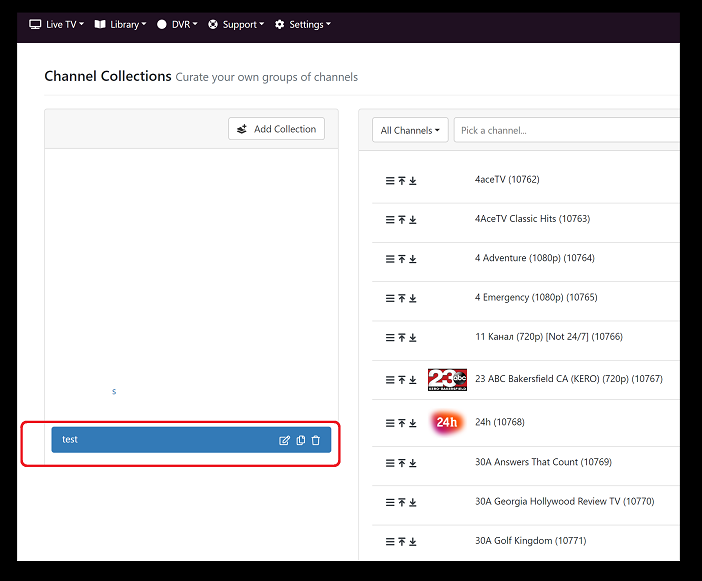Expand the Live TV menu
The height and width of the screenshot is (581, 702).
click(57, 24)
